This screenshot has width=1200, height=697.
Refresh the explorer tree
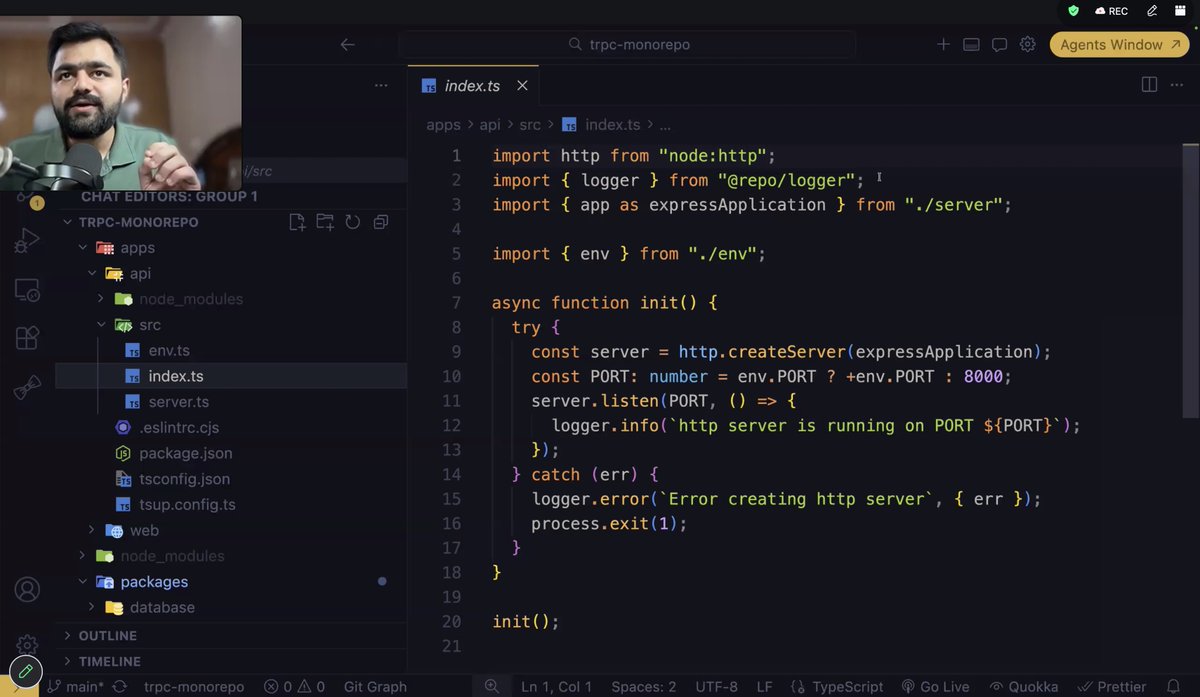tap(352, 222)
